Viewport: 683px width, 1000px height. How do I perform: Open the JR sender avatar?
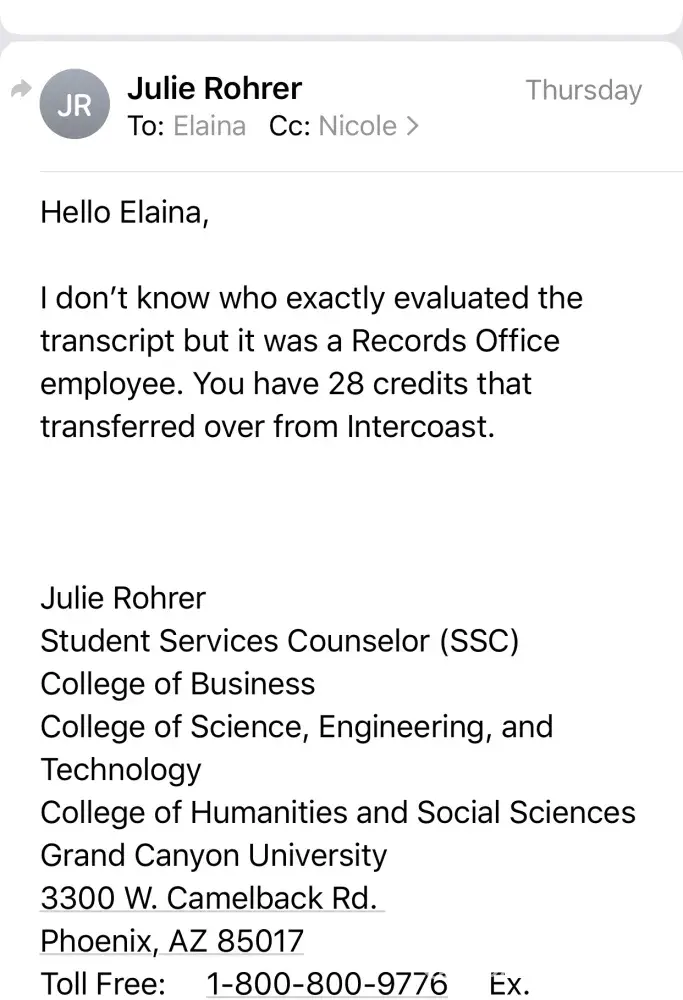74,106
